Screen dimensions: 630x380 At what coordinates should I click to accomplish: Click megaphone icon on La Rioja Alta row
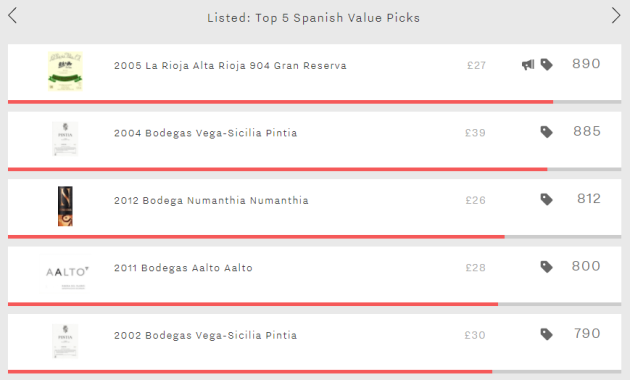(528, 65)
